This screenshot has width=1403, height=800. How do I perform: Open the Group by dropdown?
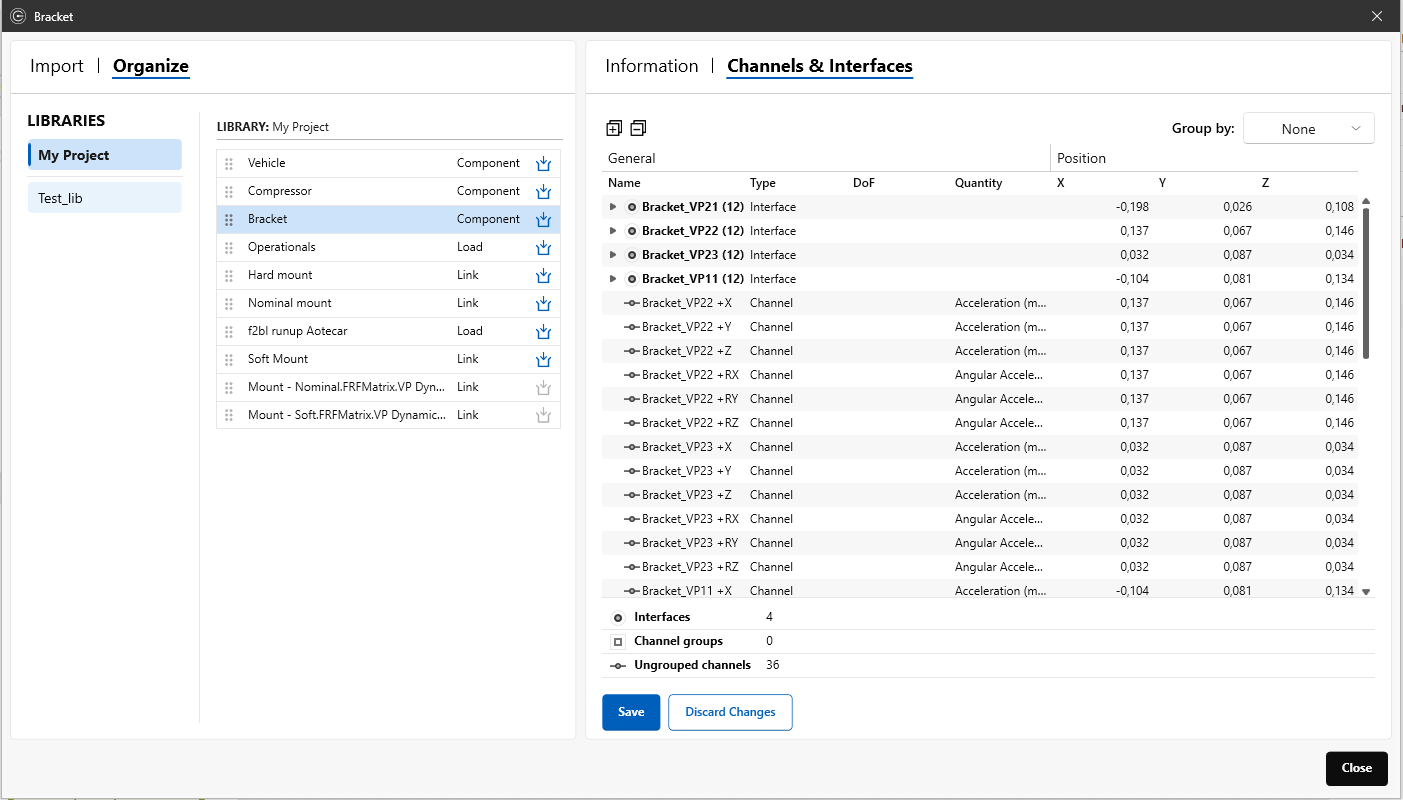(x=1308, y=129)
